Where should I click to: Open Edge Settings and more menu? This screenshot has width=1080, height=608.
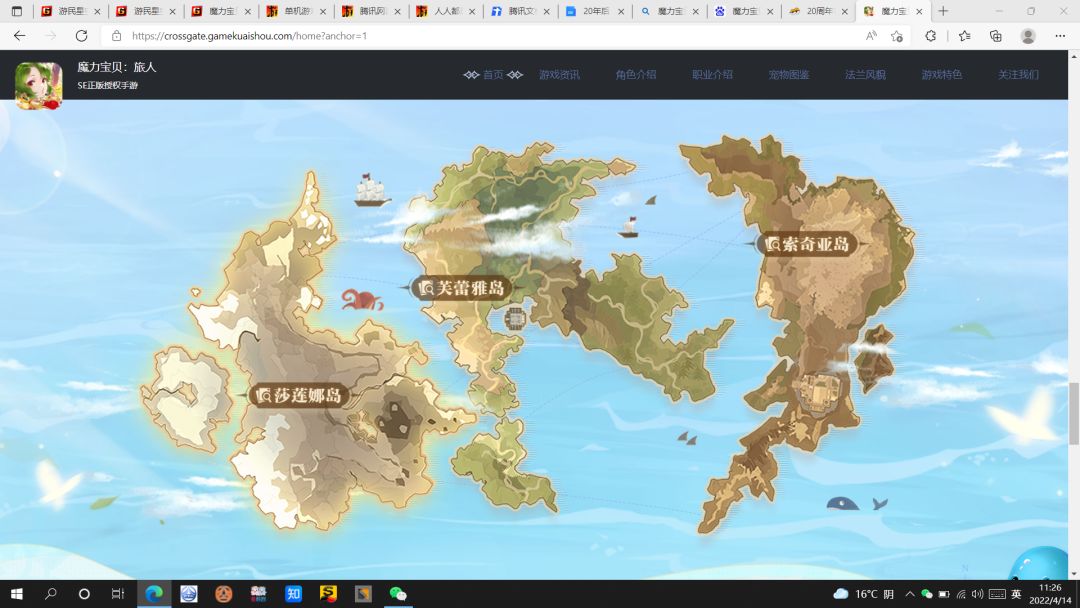[x=1060, y=36]
